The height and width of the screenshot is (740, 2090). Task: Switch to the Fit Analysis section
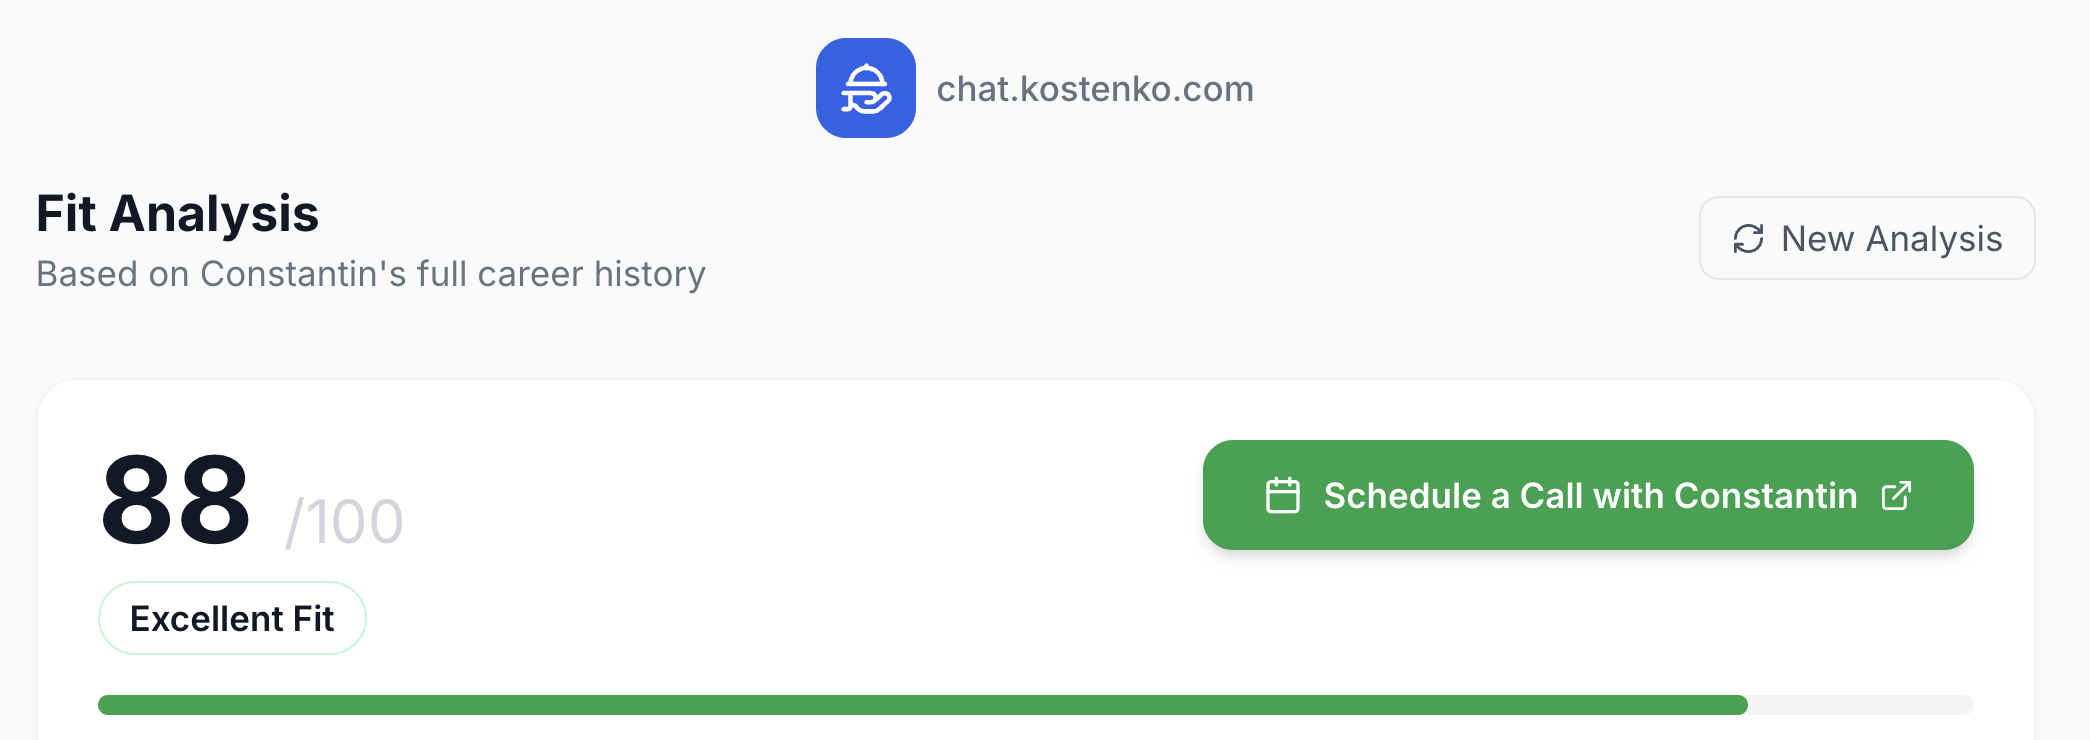tap(178, 213)
